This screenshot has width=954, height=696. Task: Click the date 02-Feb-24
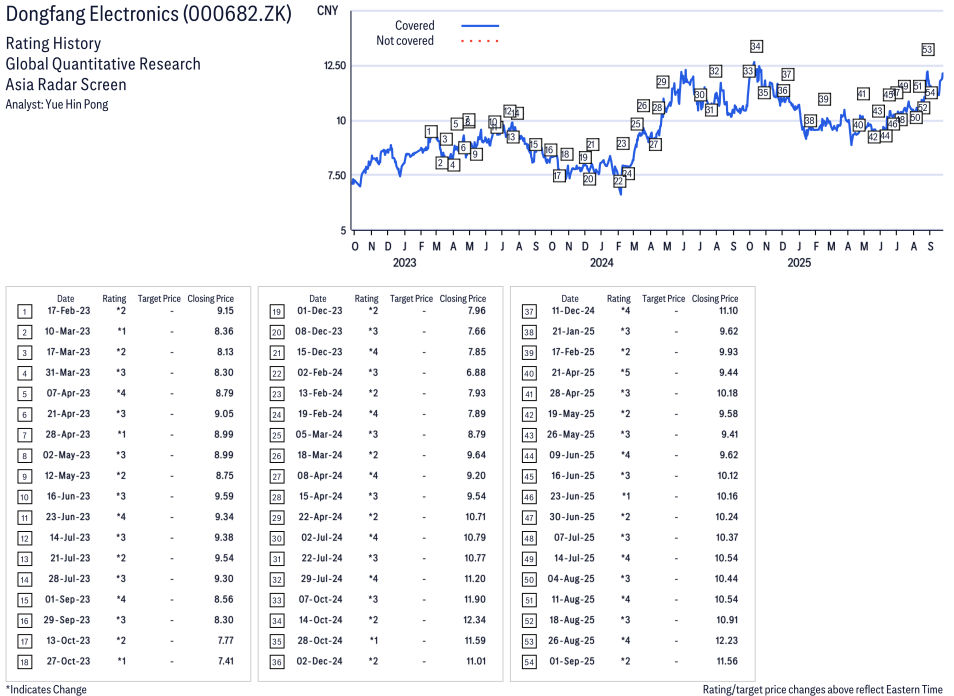tap(320, 372)
